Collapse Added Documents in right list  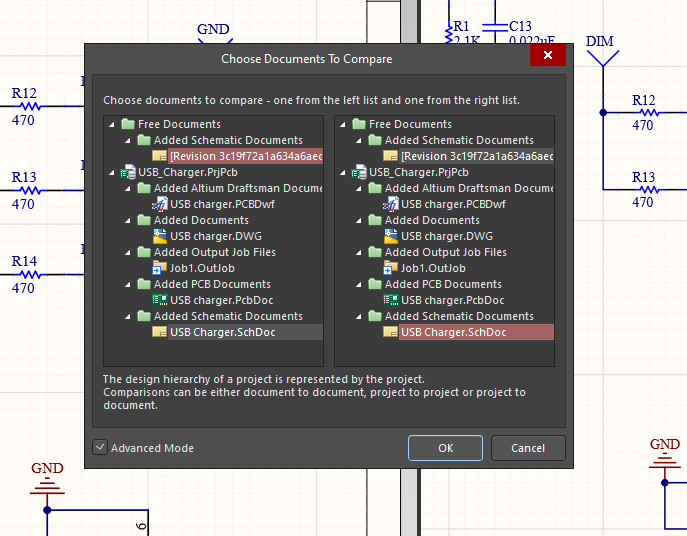tap(358, 221)
